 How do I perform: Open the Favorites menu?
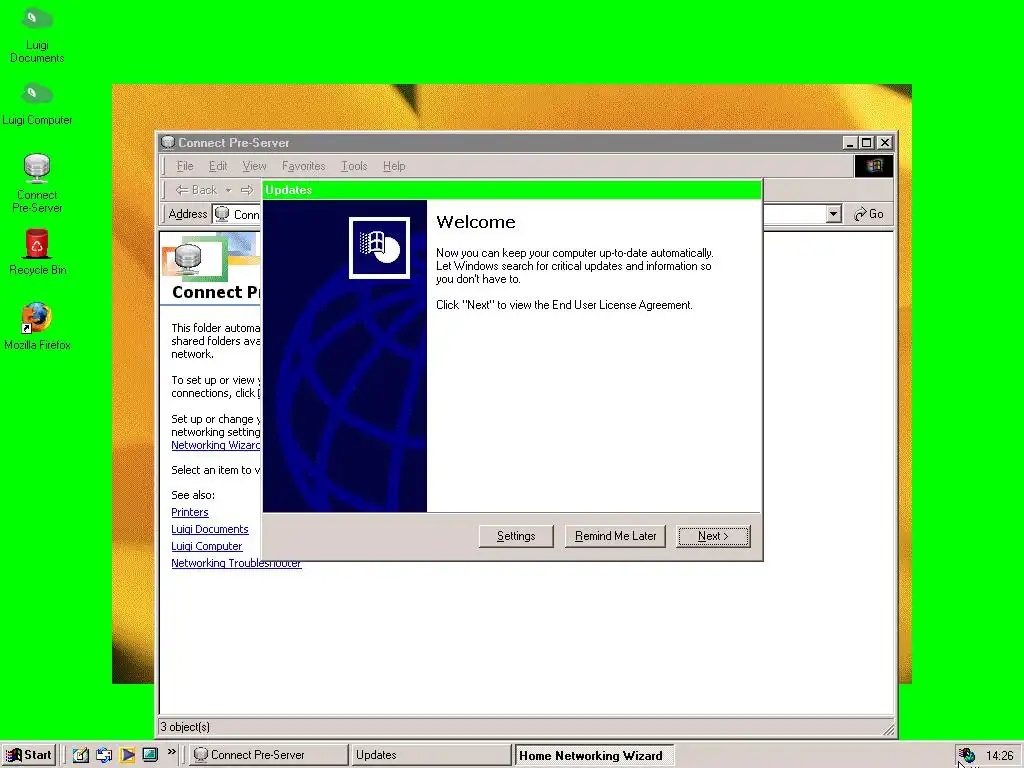pos(304,166)
